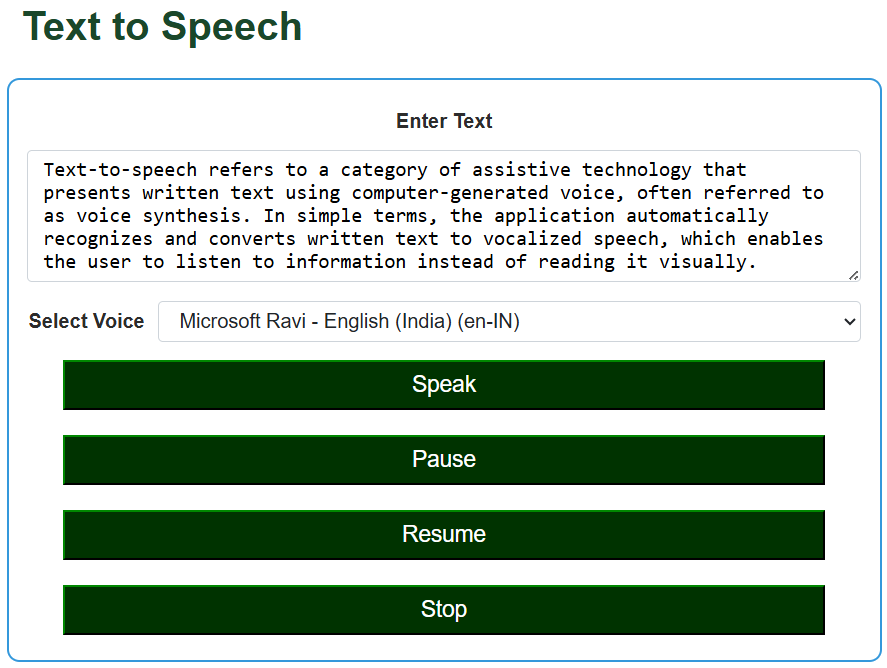Click inside the Enter Text textarea

(444, 216)
